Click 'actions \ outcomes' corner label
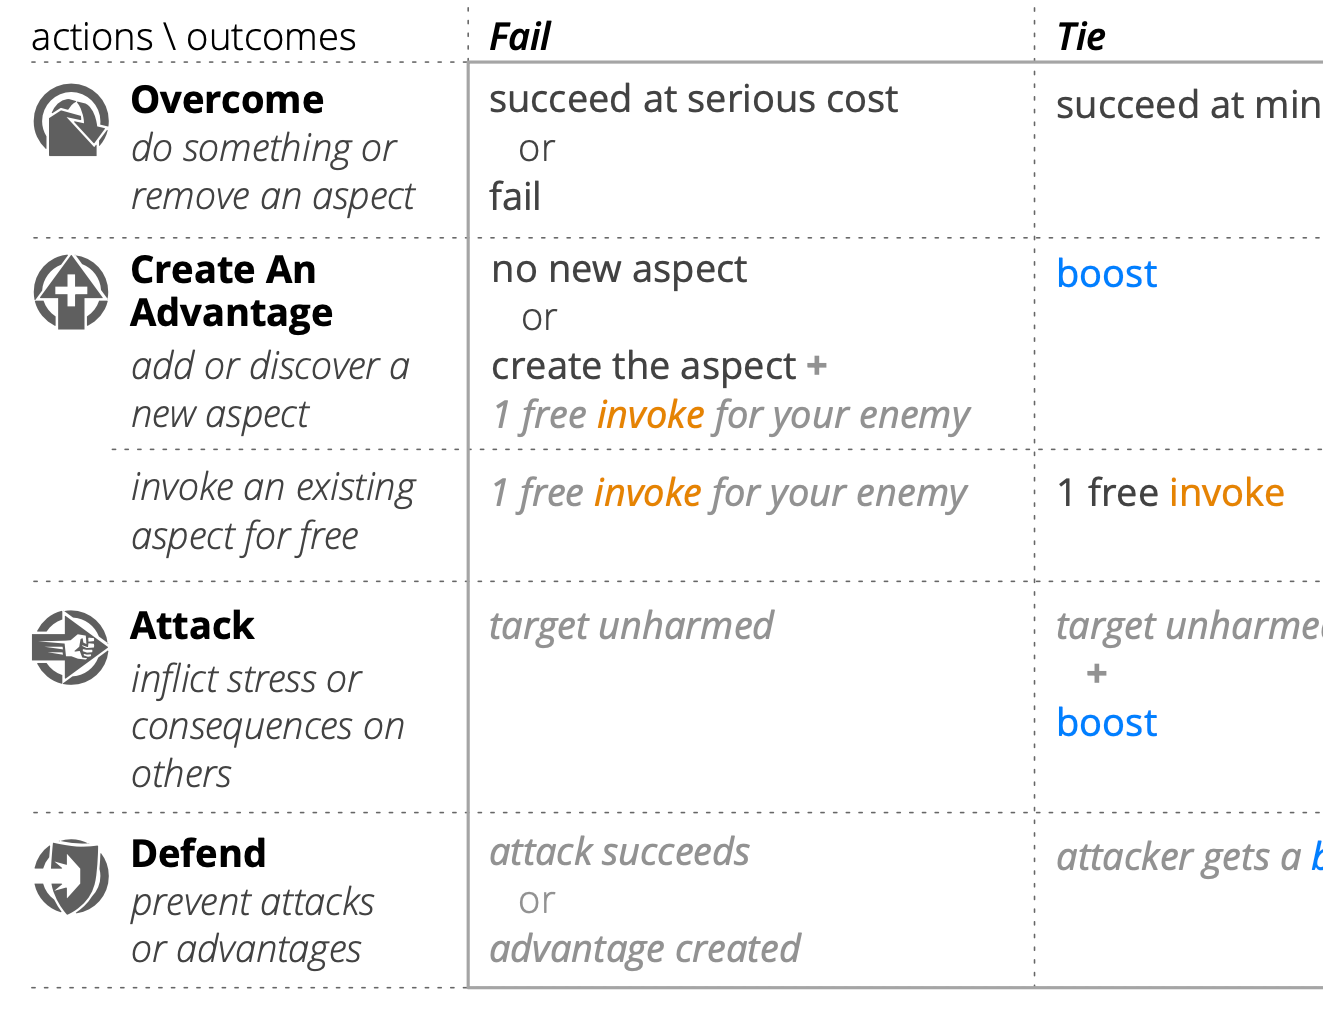The image size is (1323, 1010). (x=193, y=37)
